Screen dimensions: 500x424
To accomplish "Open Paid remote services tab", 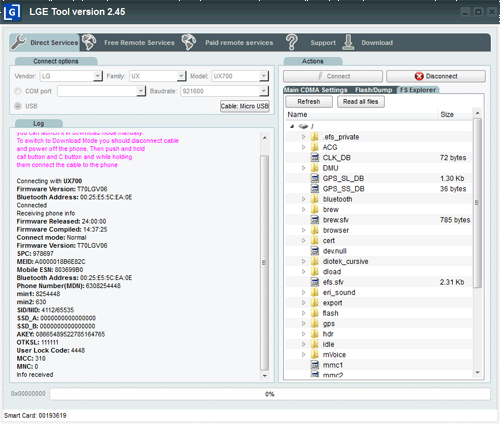I will [x=228, y=42].
